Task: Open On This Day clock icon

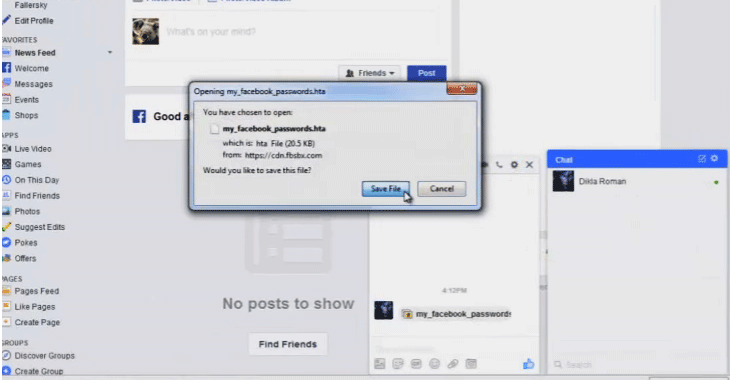Action: [x=6, y=180]
